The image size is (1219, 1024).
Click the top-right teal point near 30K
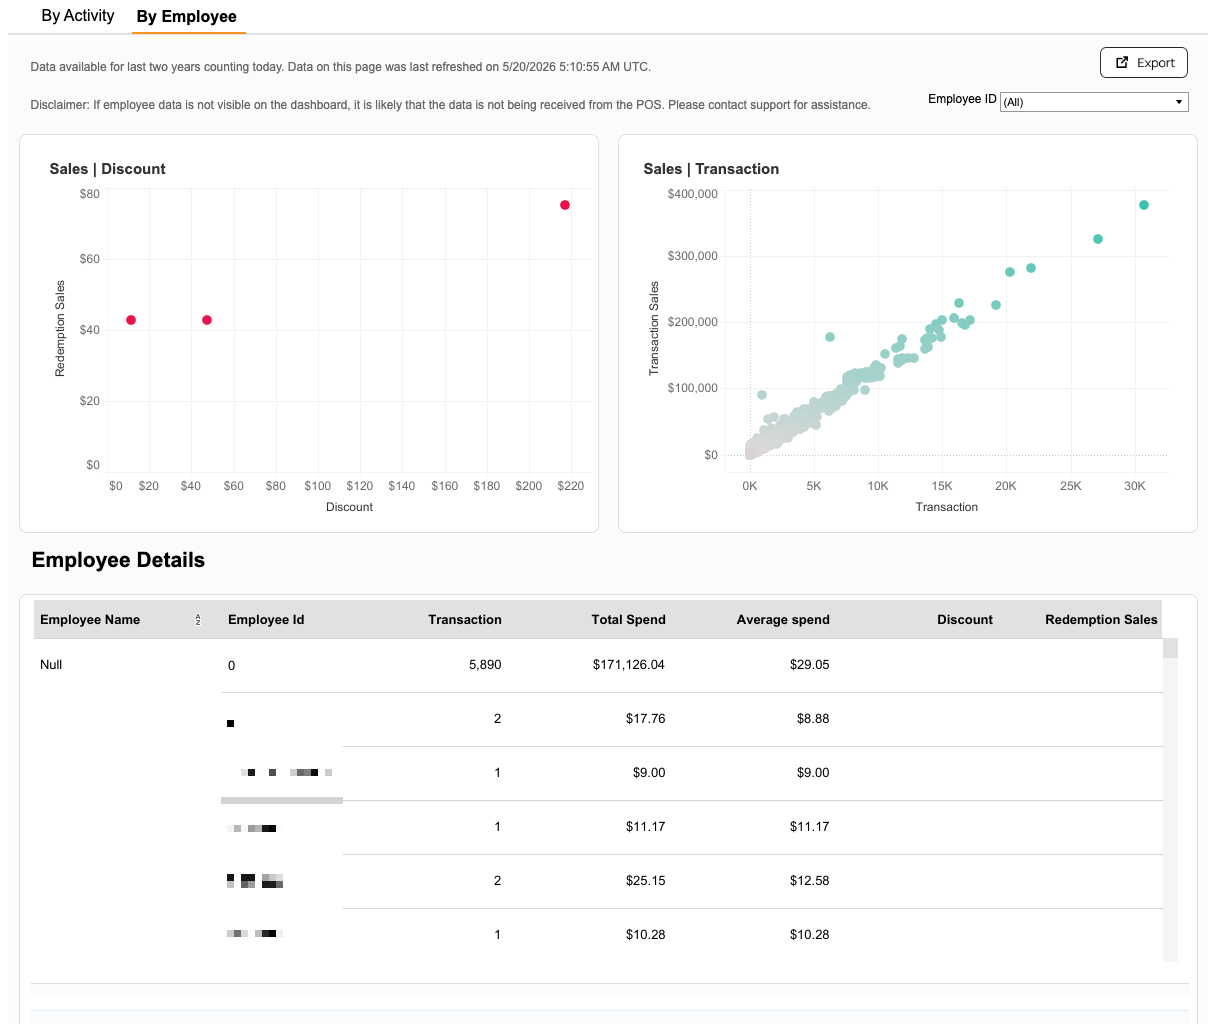(1144, 205)
